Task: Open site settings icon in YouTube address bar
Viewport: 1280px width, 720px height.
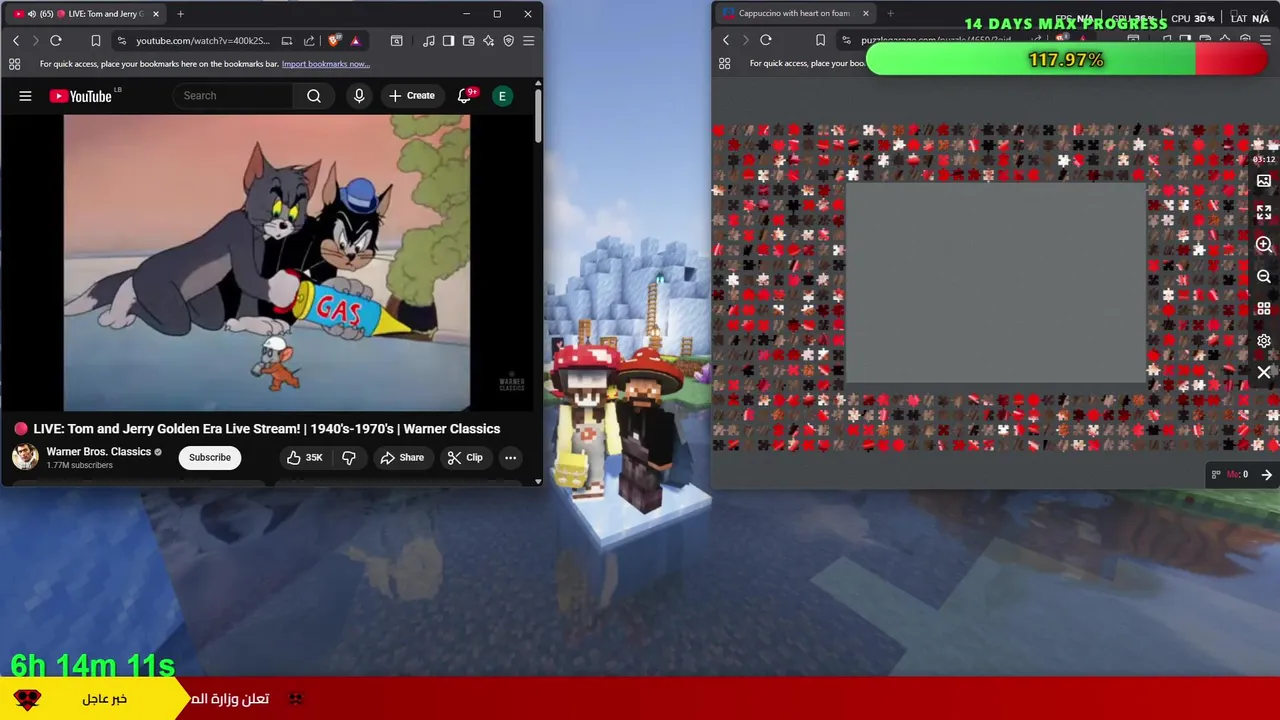Action: coord(121,41)
